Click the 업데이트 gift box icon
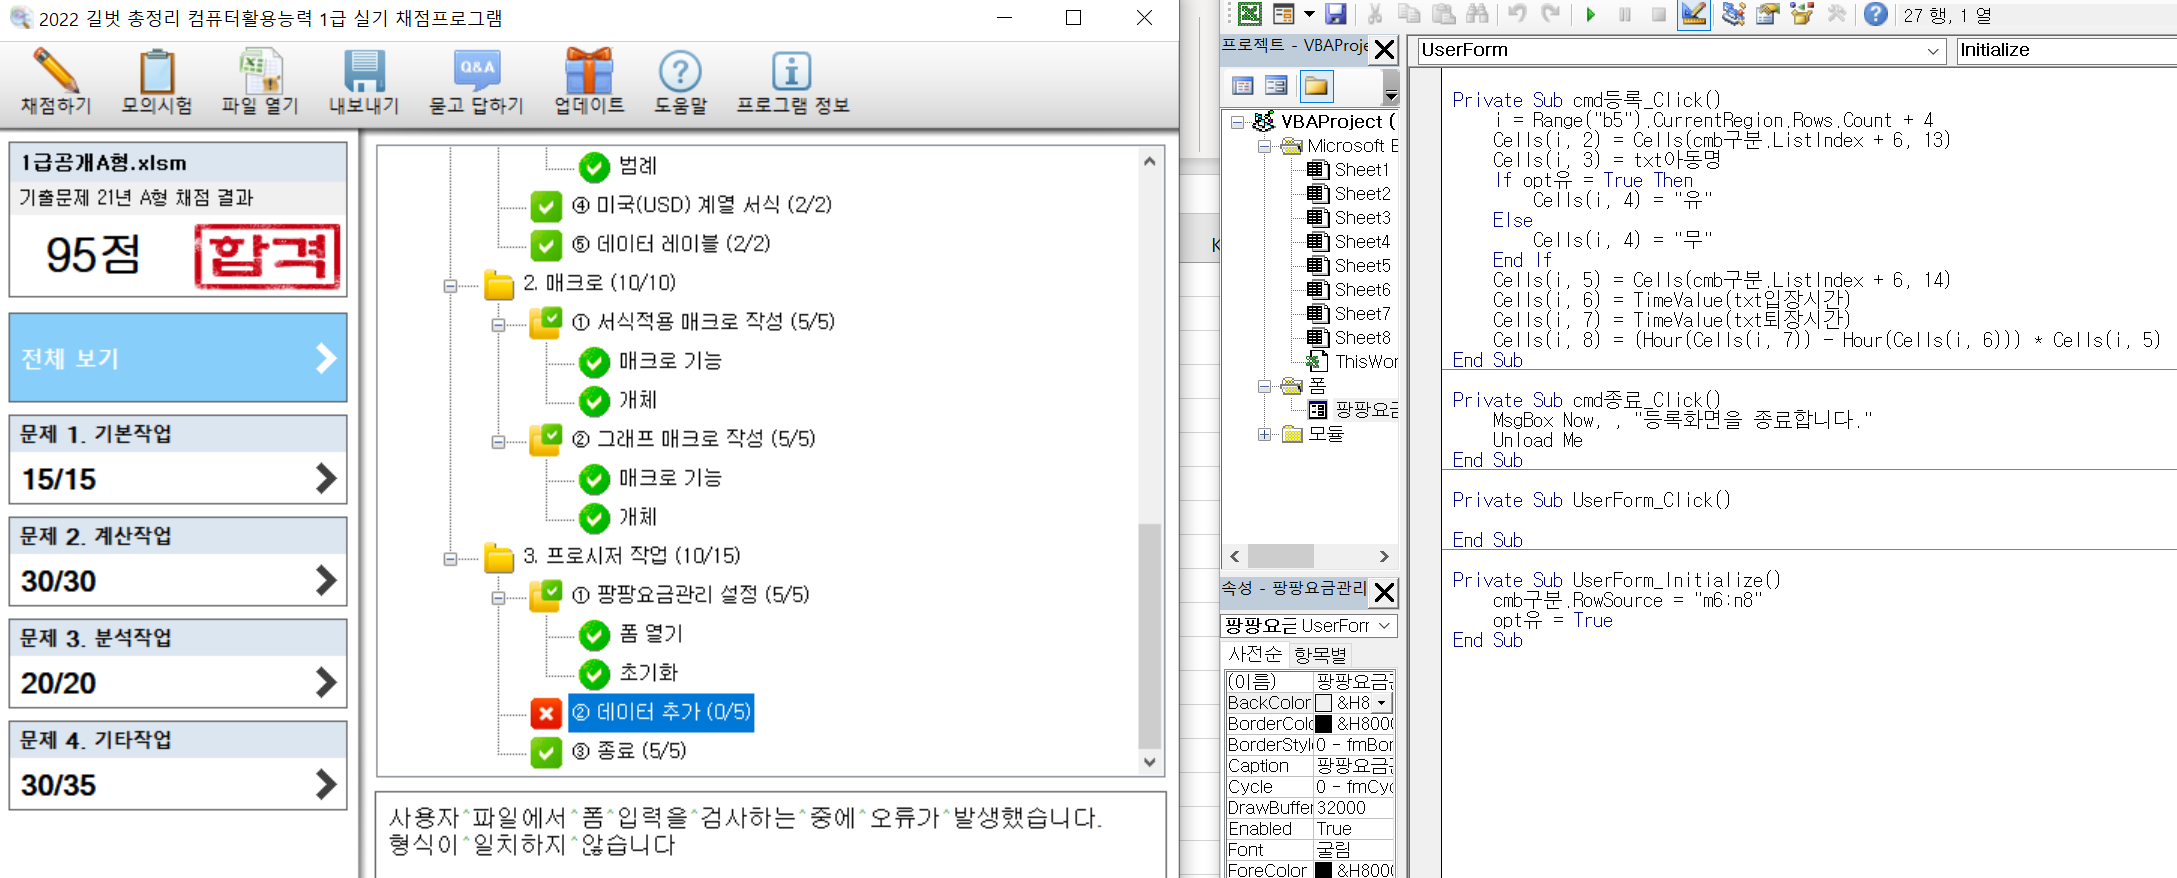This screenshot has width=2177, height=878. 589,72
